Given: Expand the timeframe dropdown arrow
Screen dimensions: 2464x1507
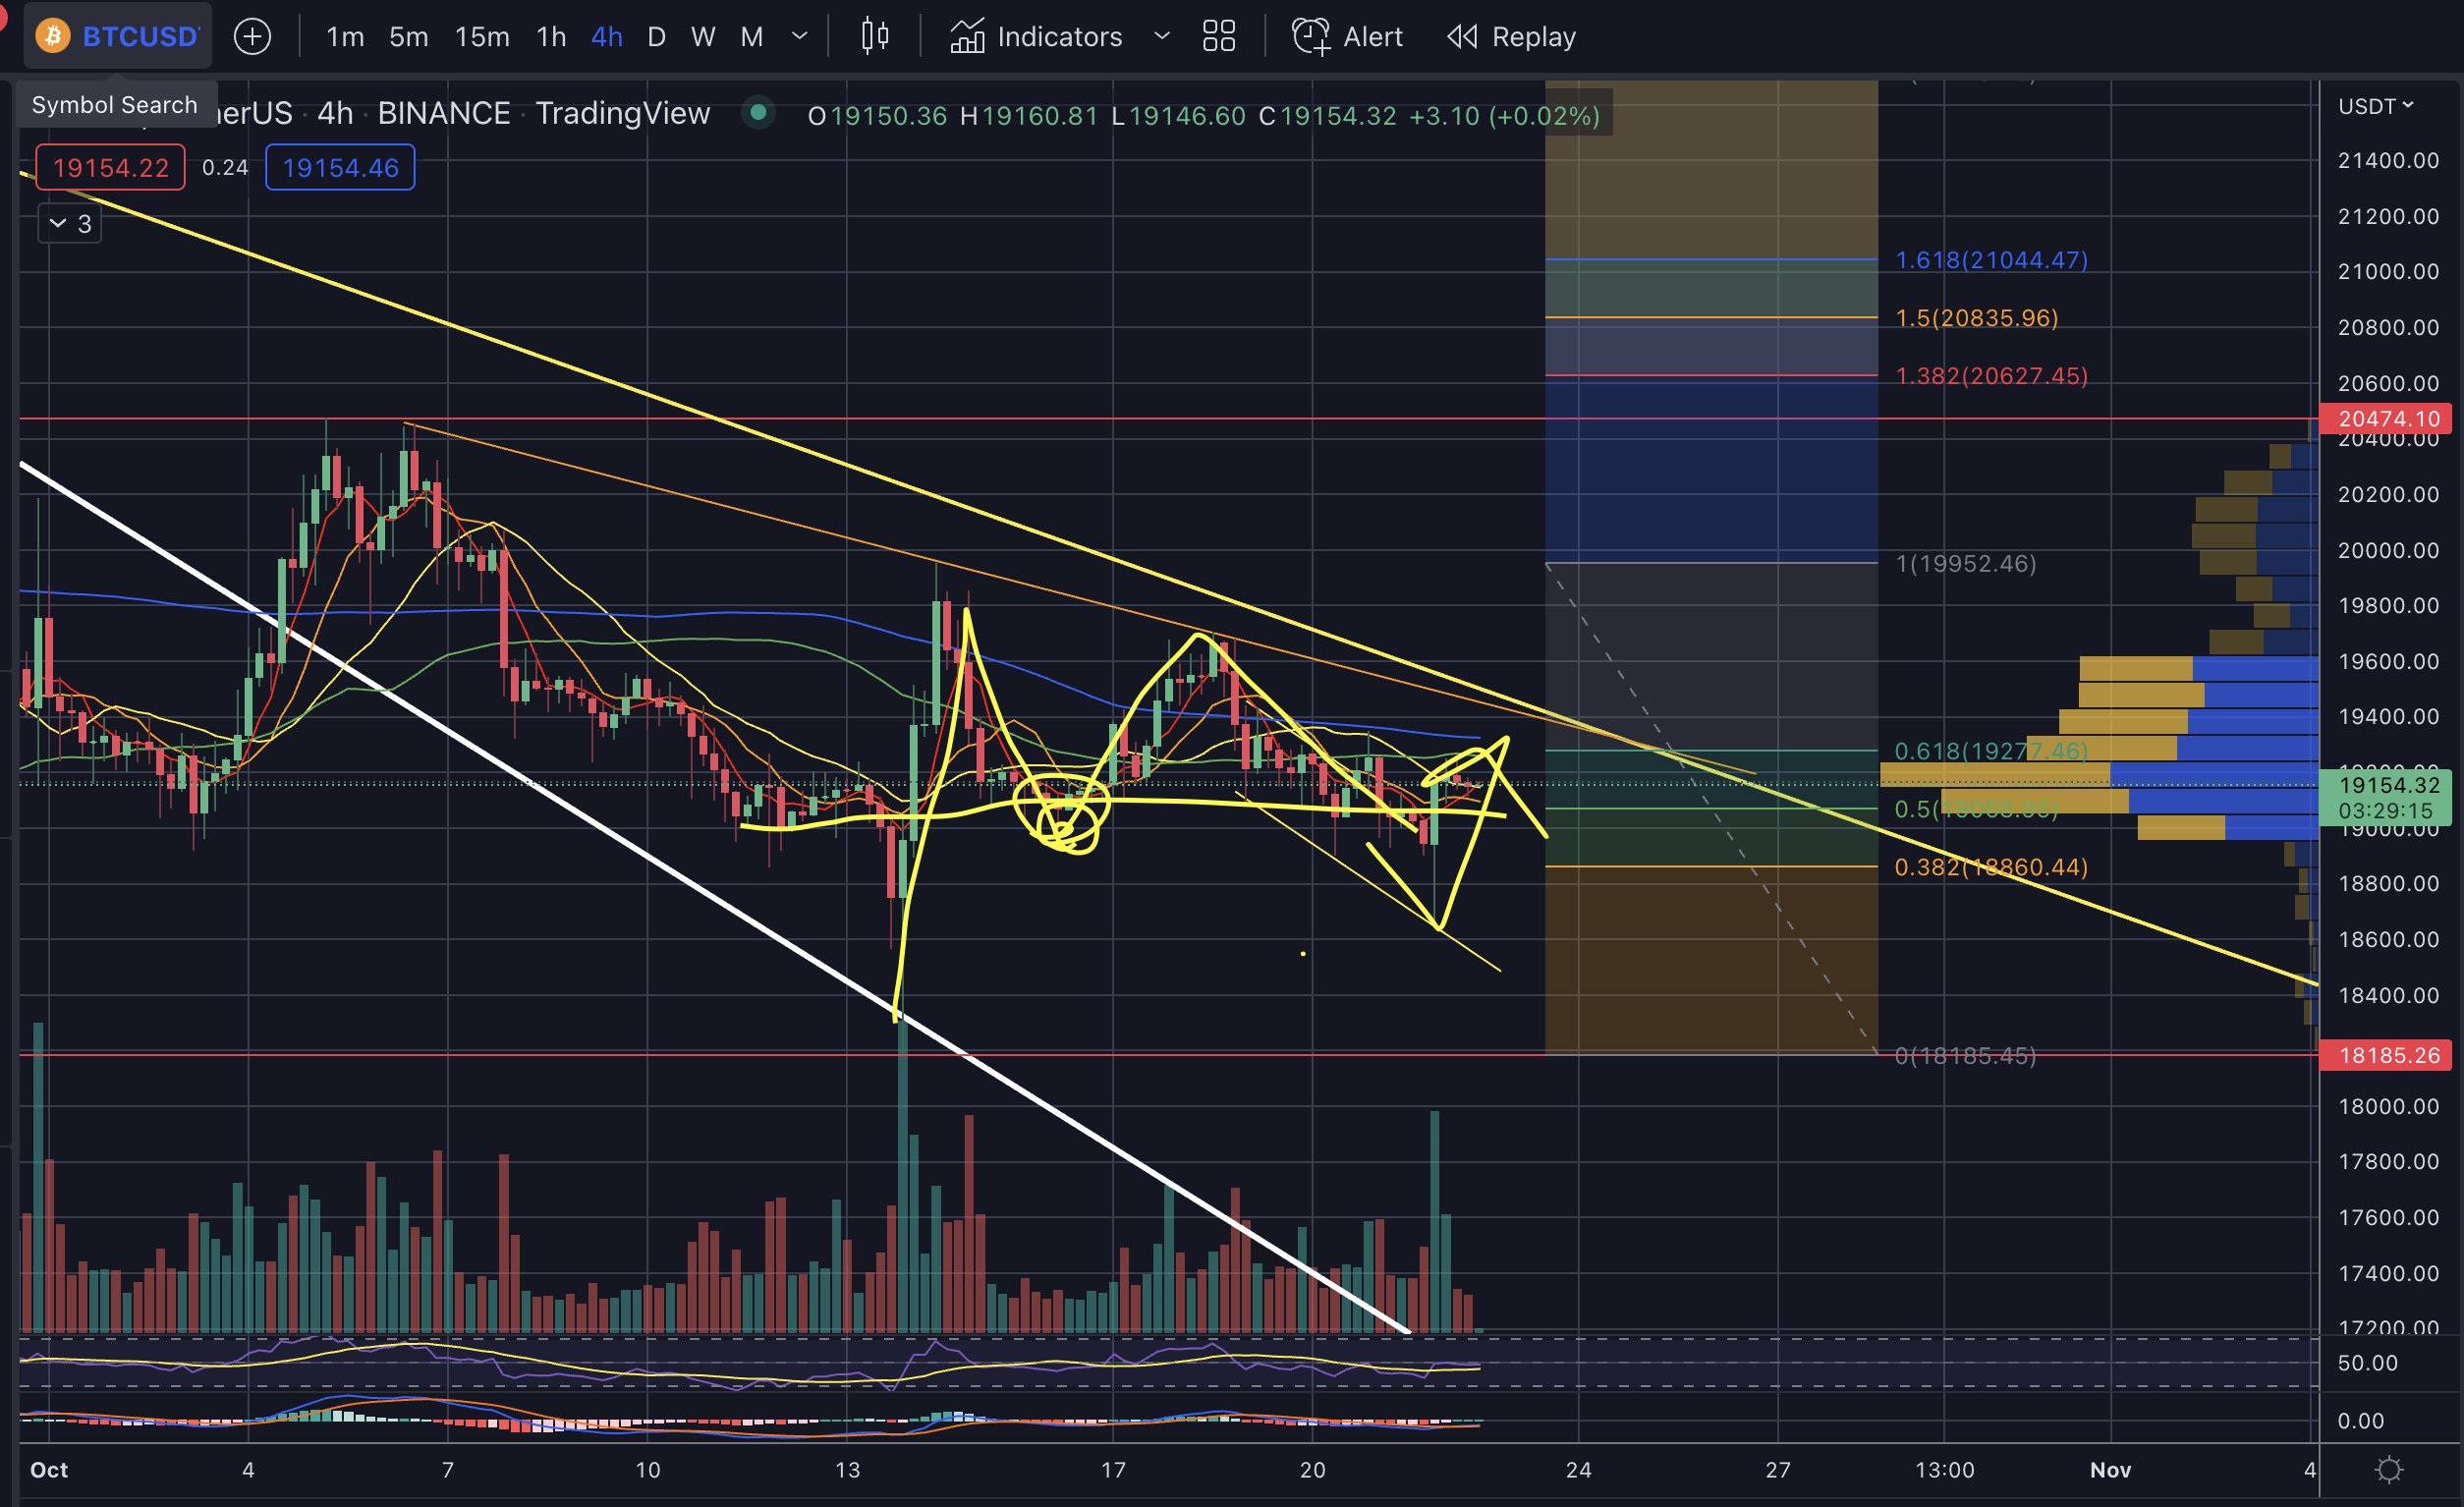Looking at the screenshot, I should (x=799, y=37).
